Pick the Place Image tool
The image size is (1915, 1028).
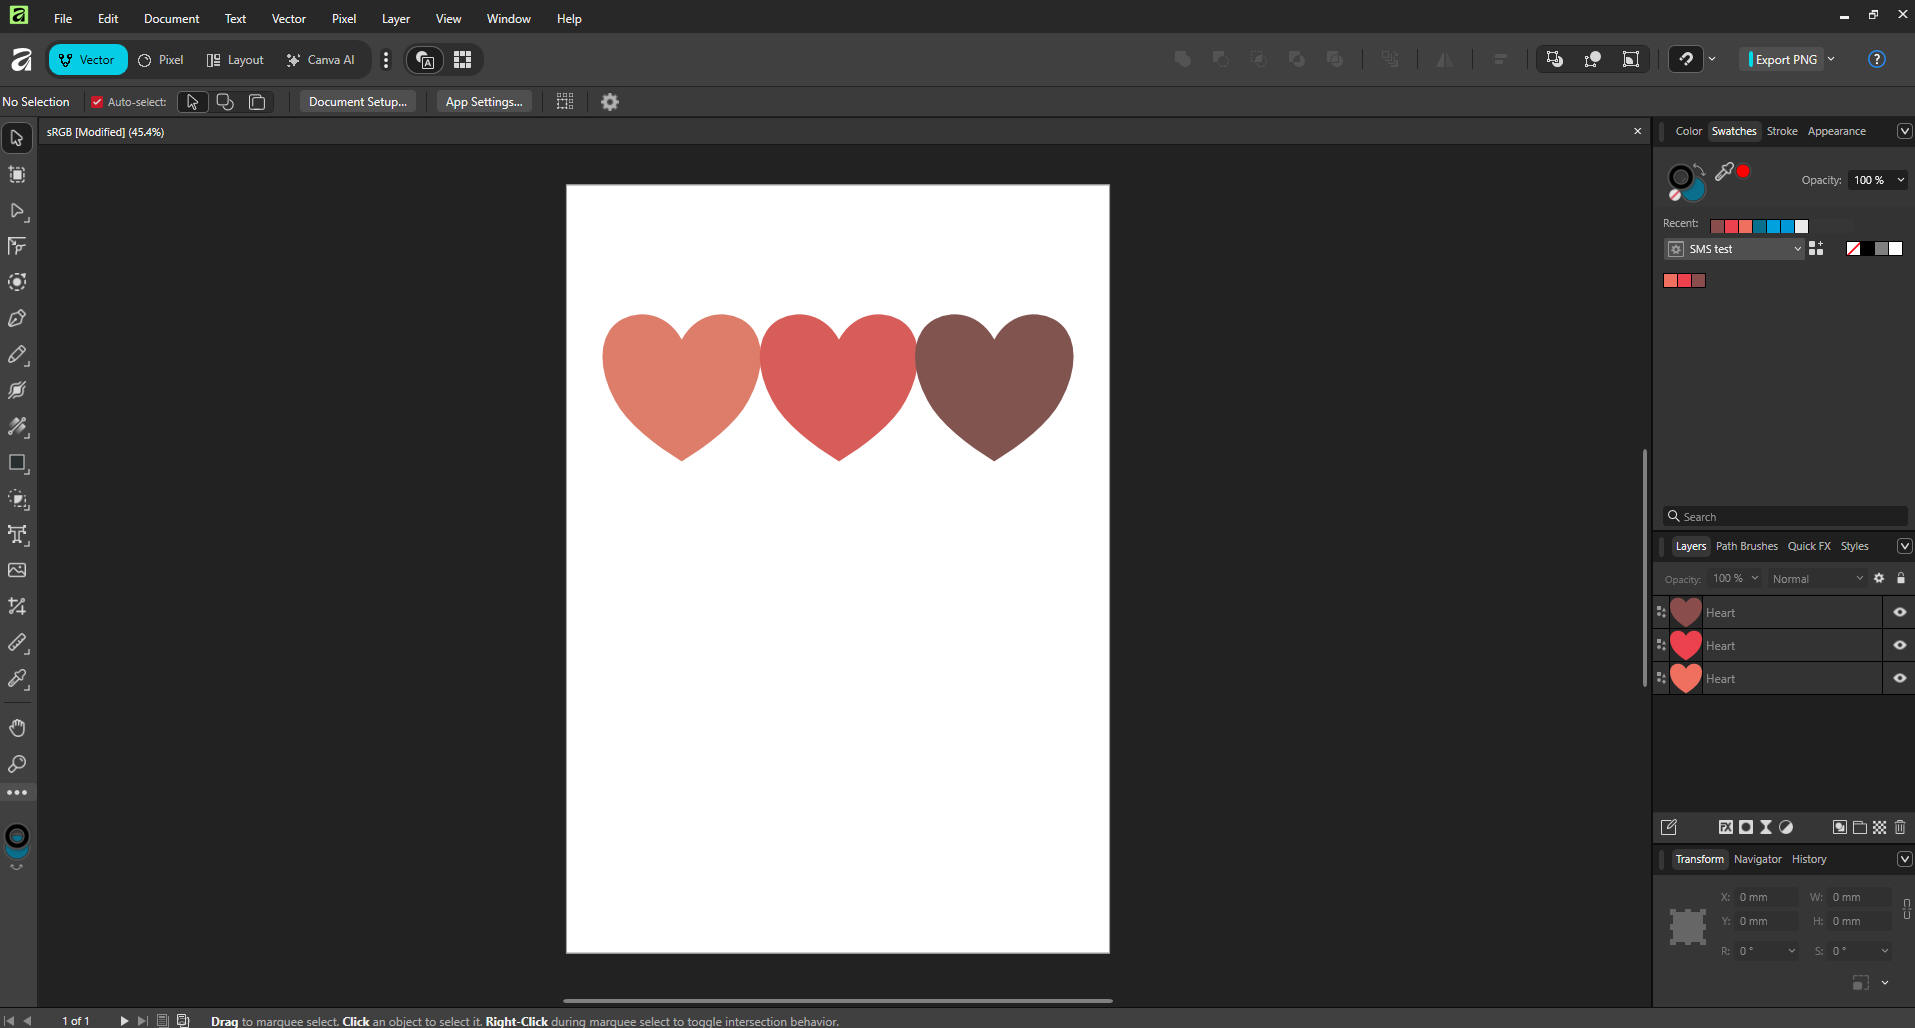pyautogui.click(x=17, y=570)
